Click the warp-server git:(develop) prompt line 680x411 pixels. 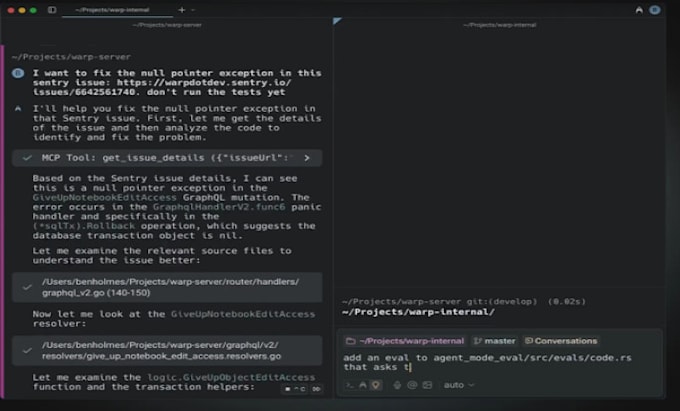coord(464,301)
